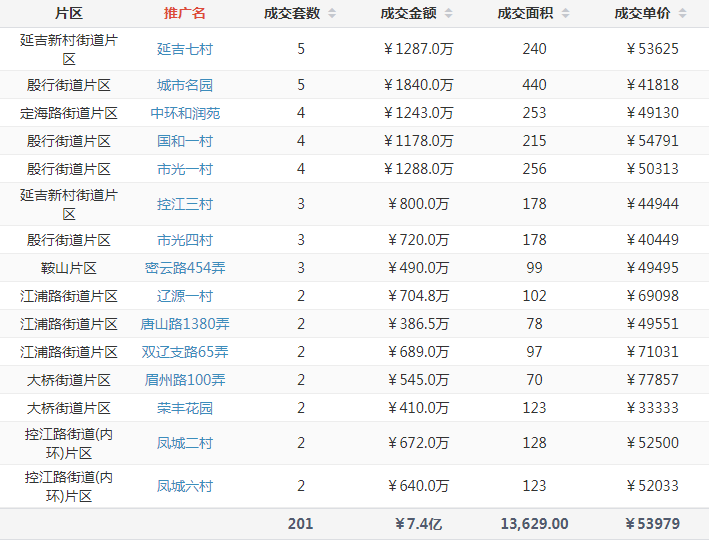This screenshot has height=541, width=709.
Task: Select unit price ￥50313
Action: coord(652,169)
